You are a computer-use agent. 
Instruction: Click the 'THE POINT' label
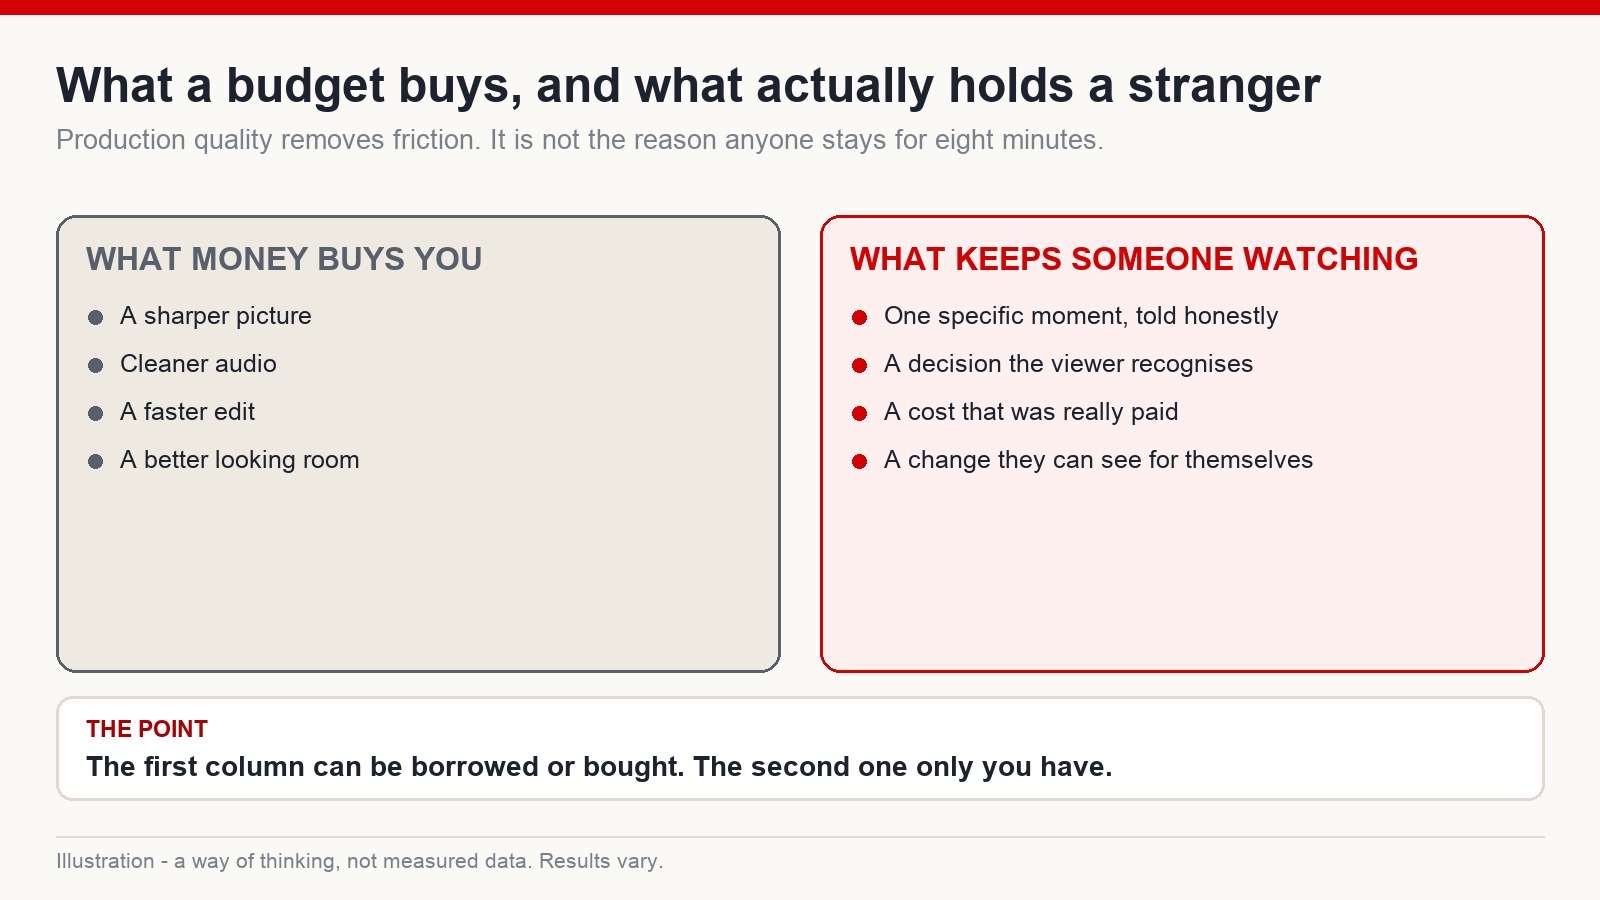(x=147, y=729)
